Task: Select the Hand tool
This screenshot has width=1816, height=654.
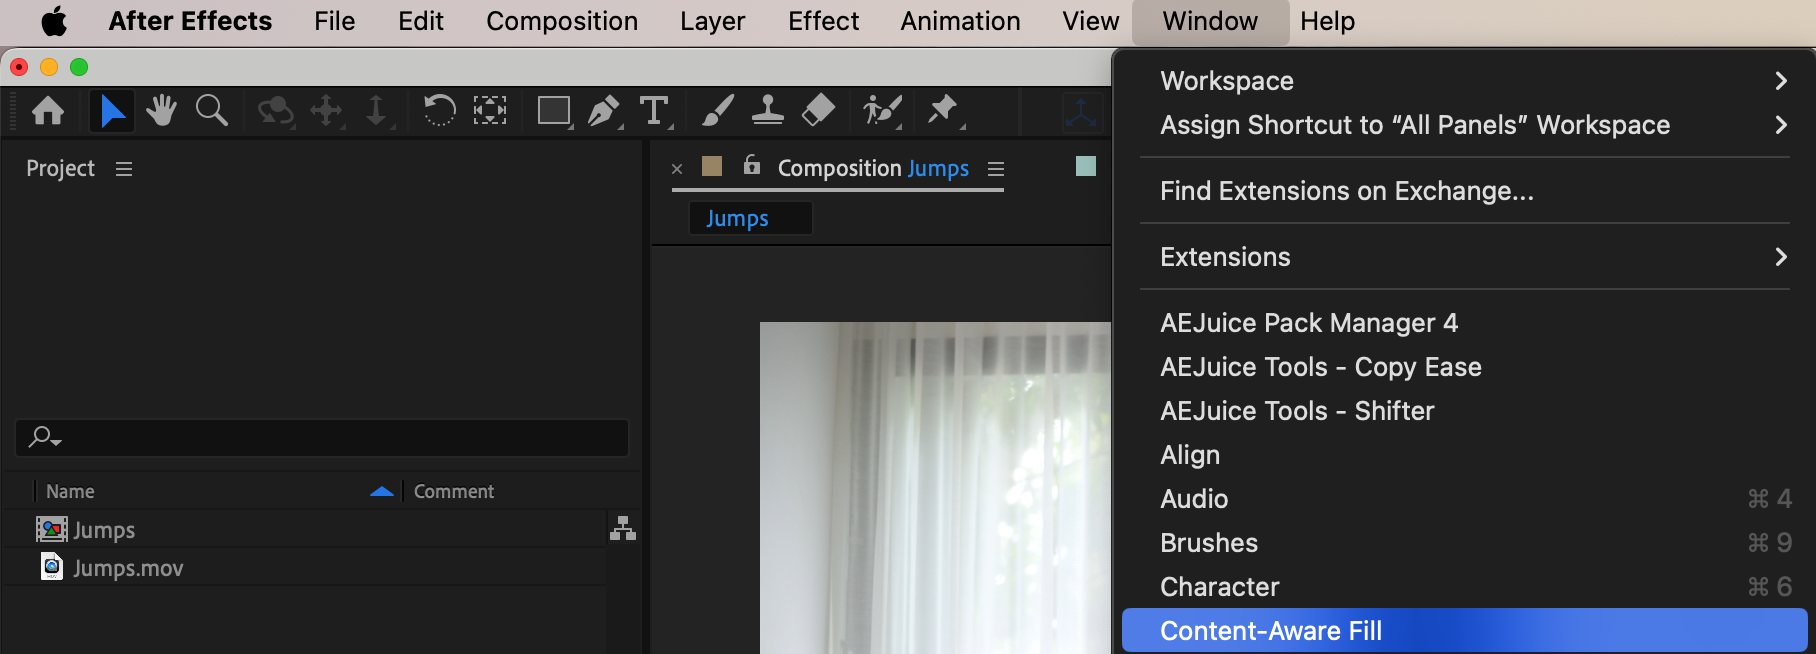Action: pos(161,110)
